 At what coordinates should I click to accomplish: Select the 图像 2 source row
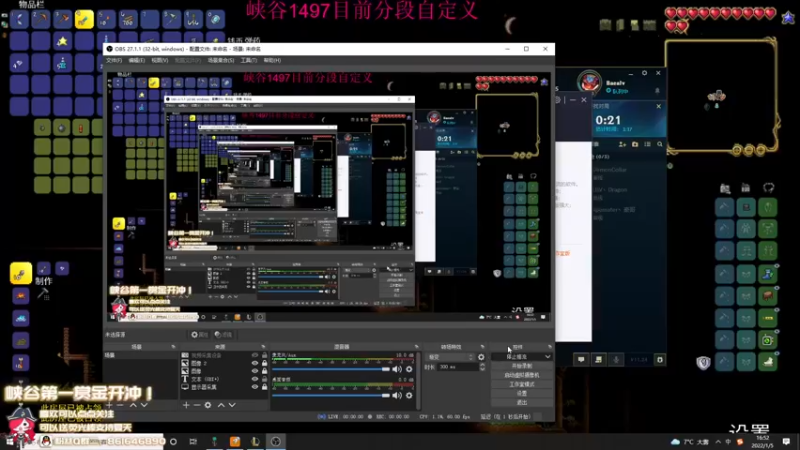[x=223, y=363]
